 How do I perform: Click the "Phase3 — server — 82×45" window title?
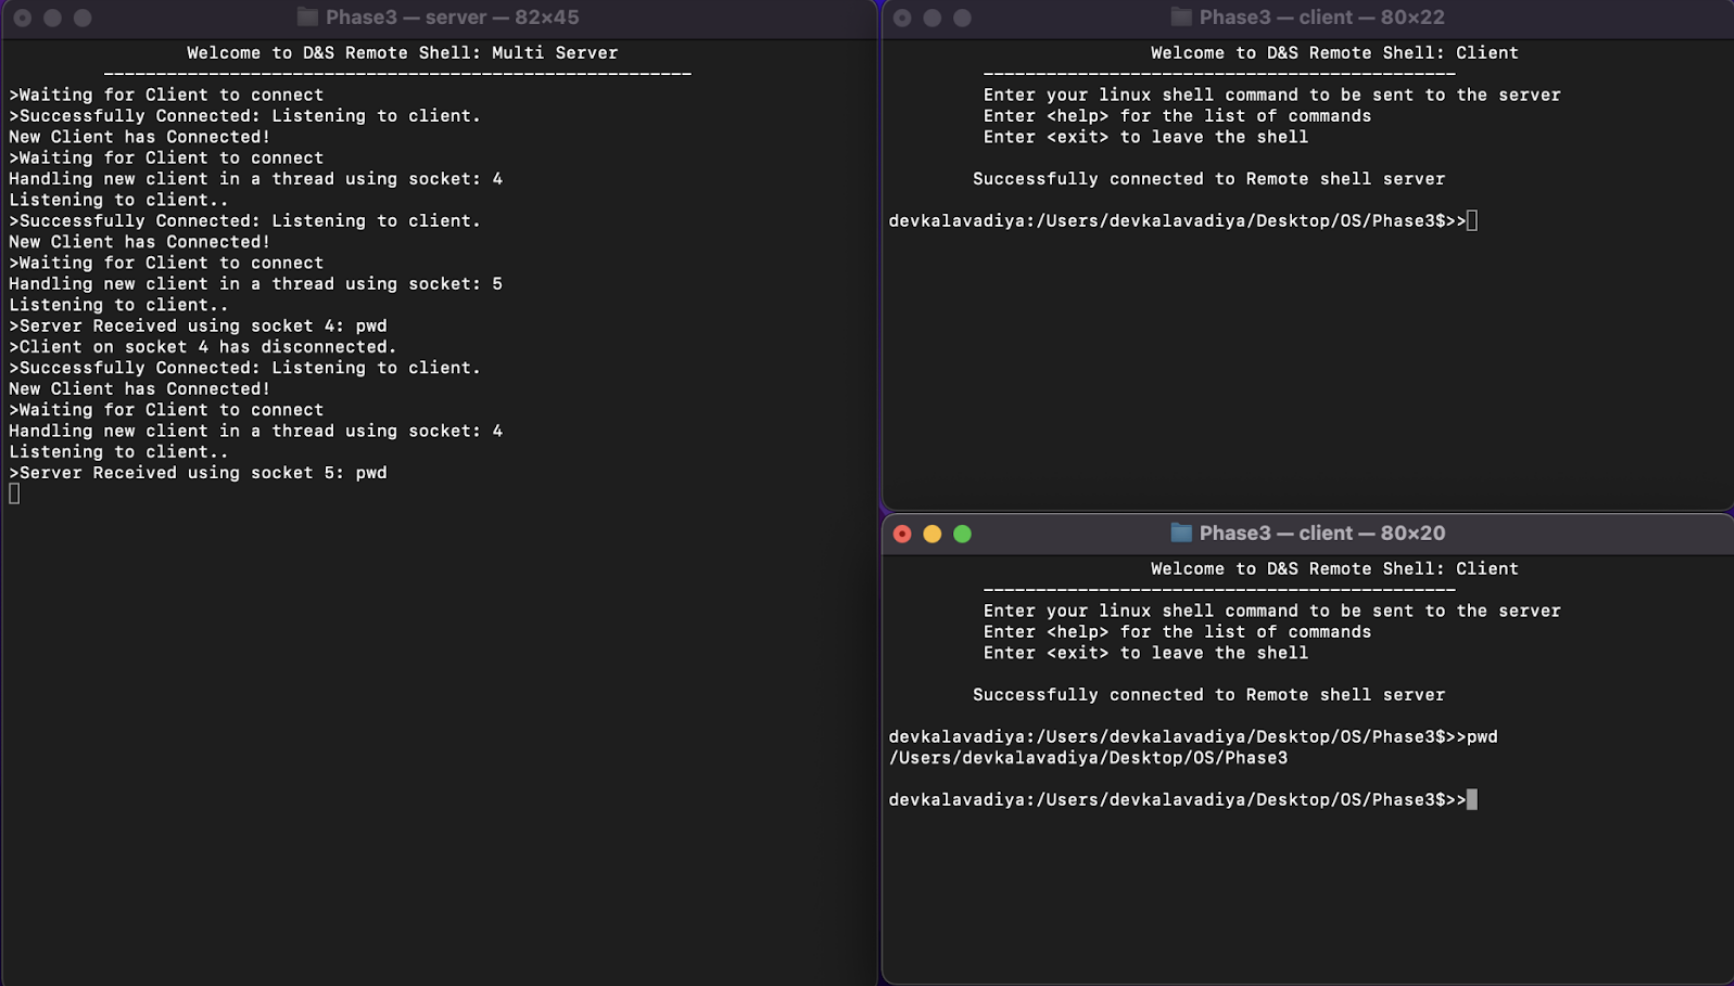click(452, 17)
